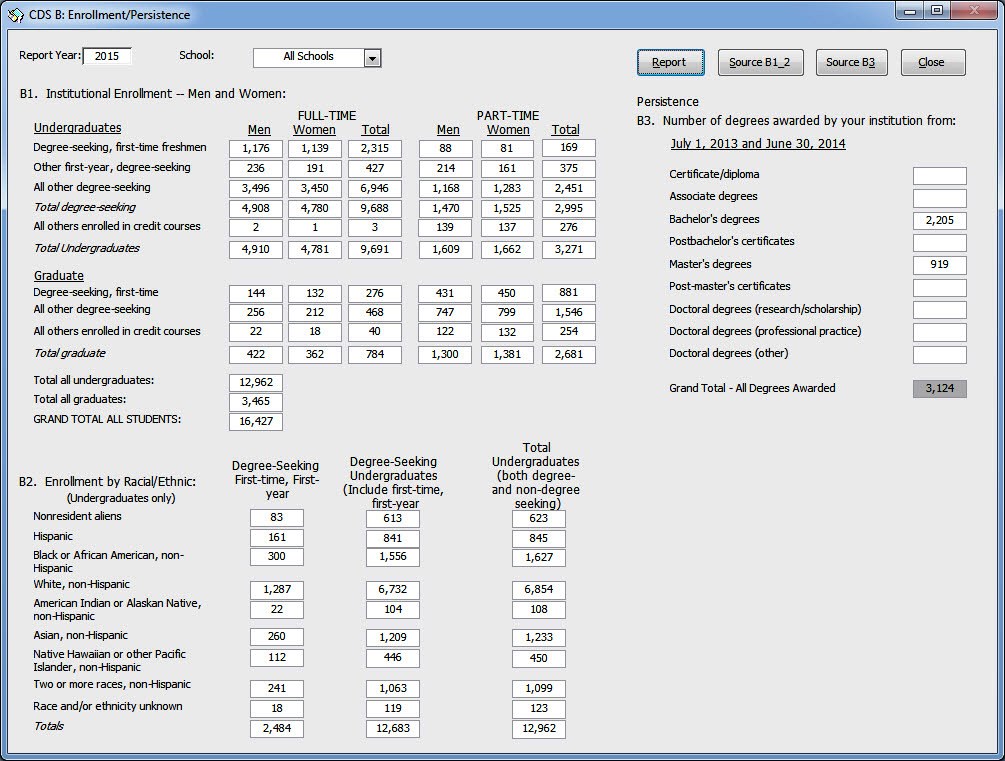This screenshot has width=1005, height=761.
Task: Click the 'July 1, 2013 and June 30, 2014' text
Action: pos(758,144)
